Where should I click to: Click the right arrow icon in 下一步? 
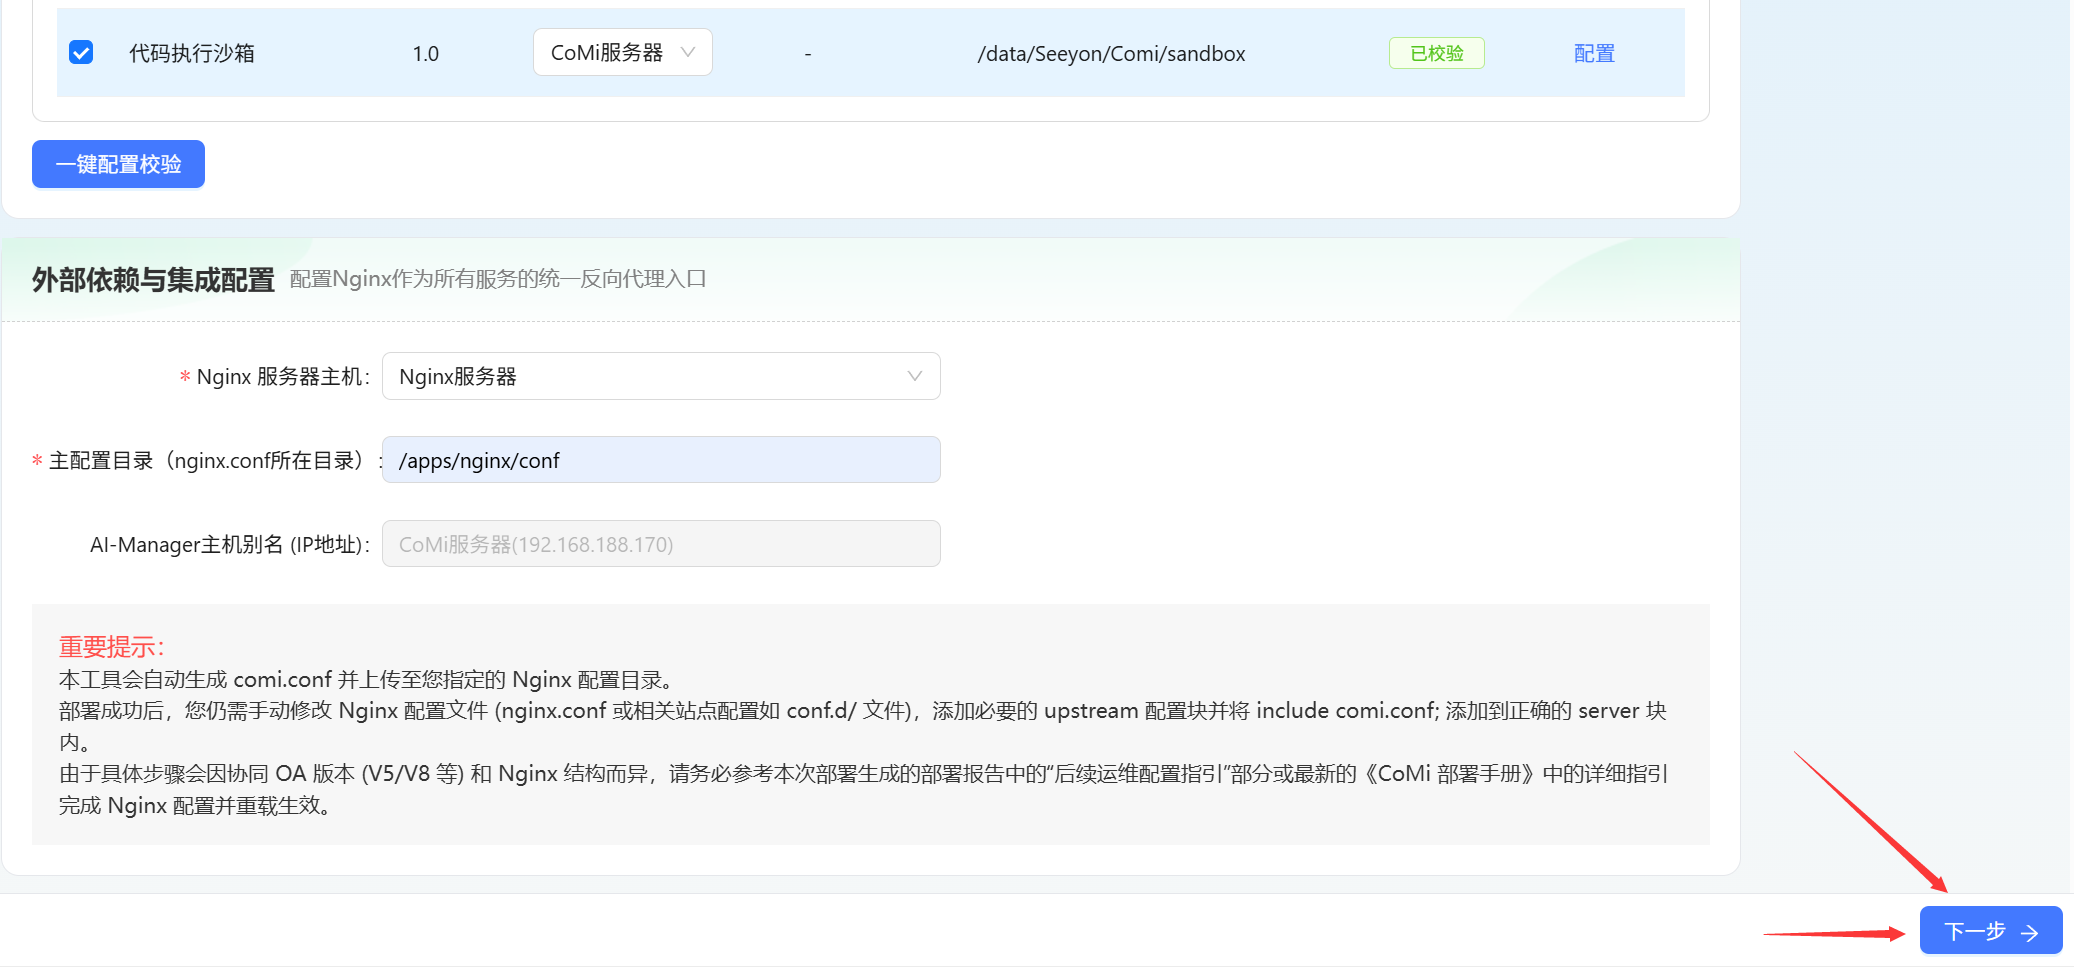(x=2030, y=933)
